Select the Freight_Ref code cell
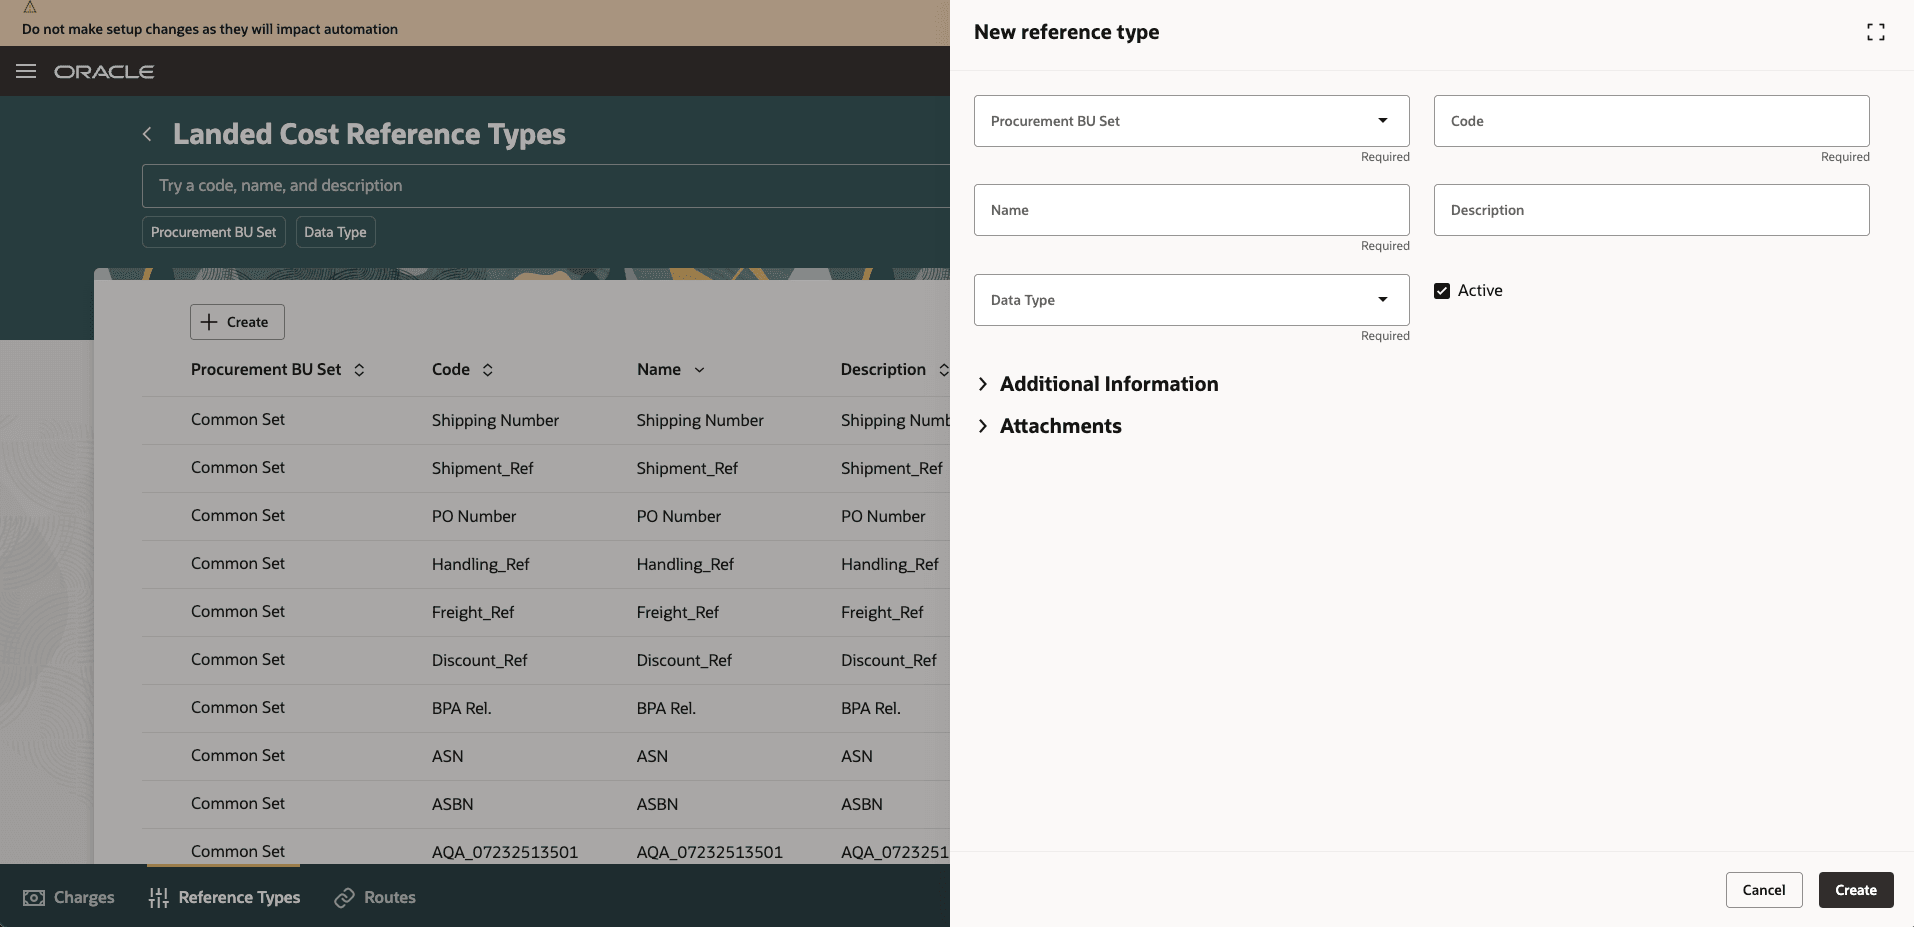Viewport: 1914px width, 927px height. click(x=473, y=613)
